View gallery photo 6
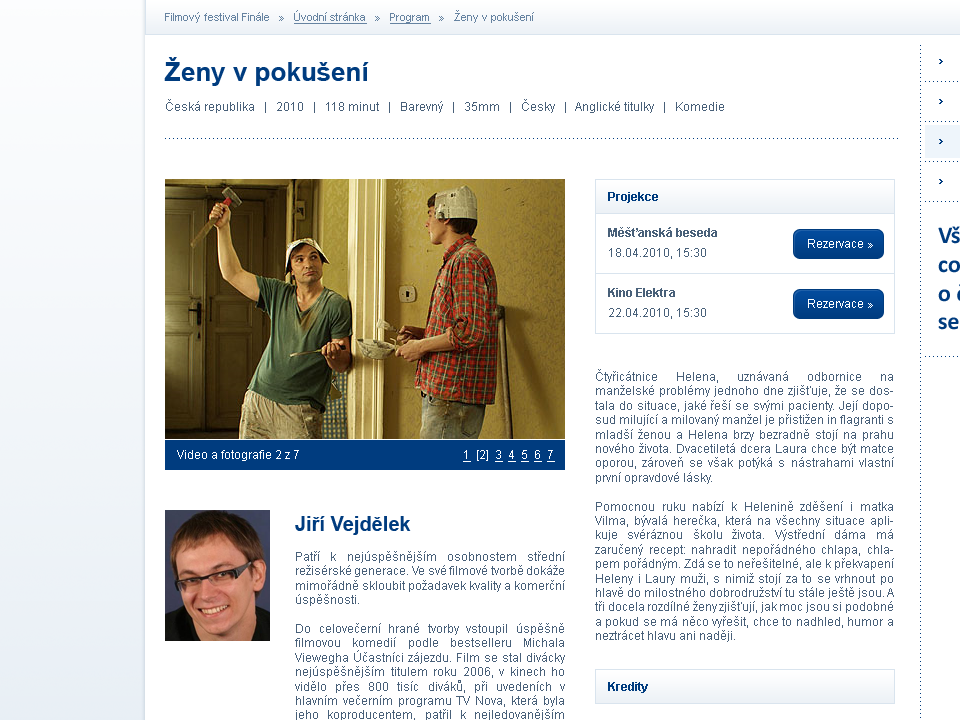This screenshot has height=720, width=960. 538,455
